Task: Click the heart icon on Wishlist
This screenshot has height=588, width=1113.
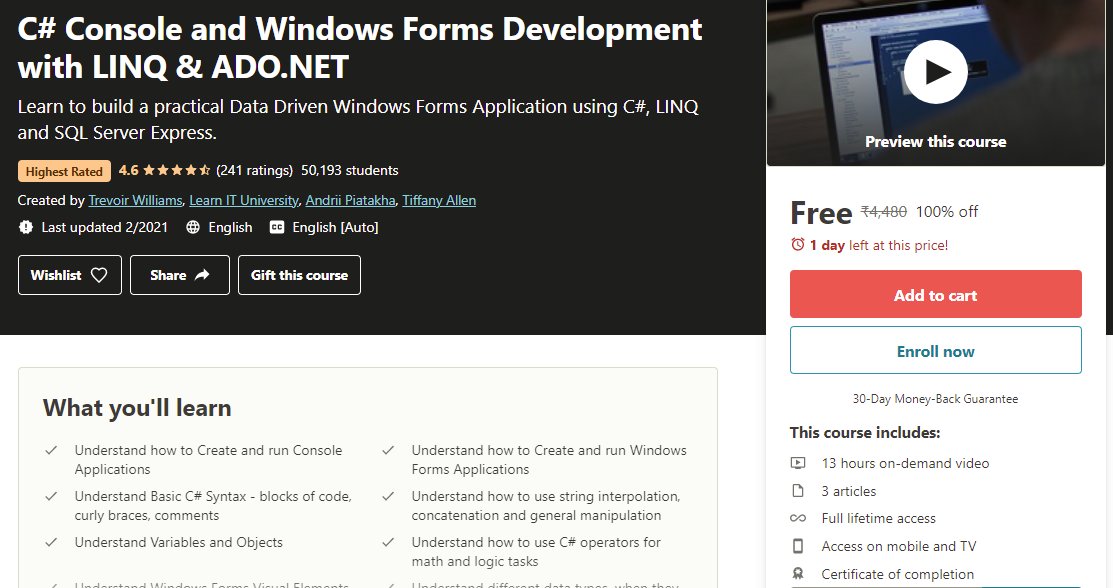Action: (99, 275)
